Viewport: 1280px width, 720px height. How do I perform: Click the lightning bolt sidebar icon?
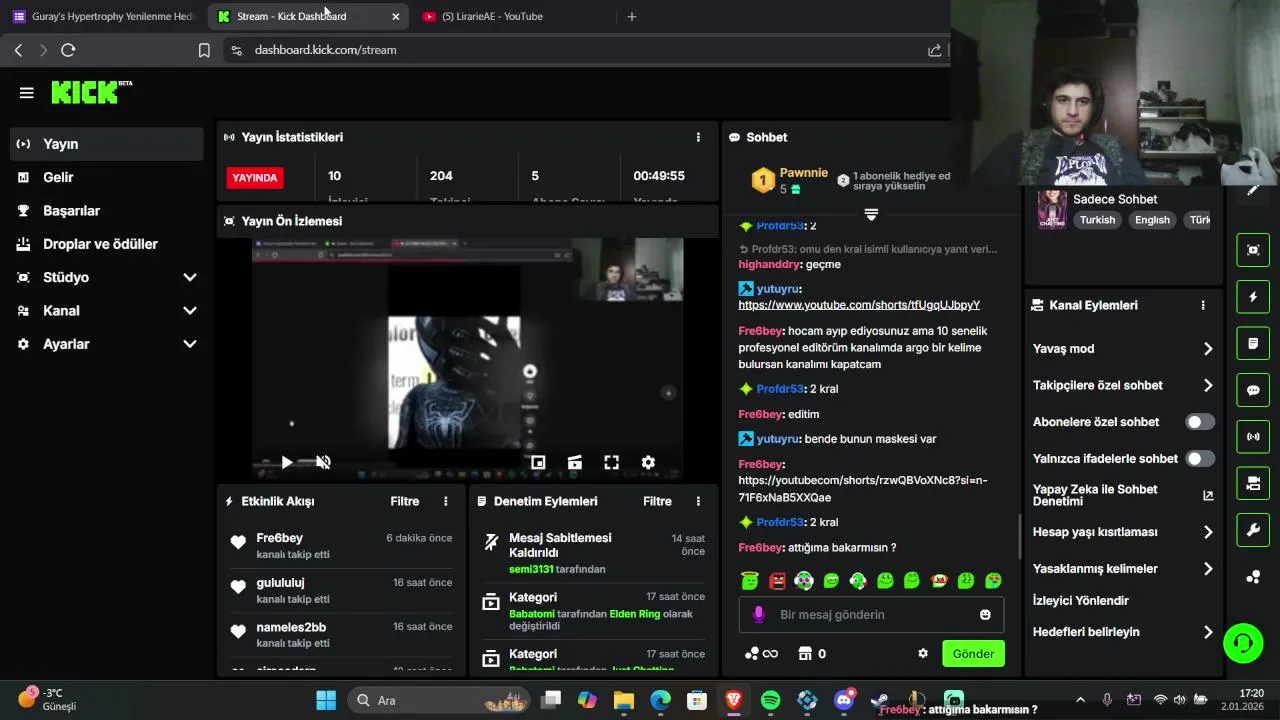click(1253, 297)
